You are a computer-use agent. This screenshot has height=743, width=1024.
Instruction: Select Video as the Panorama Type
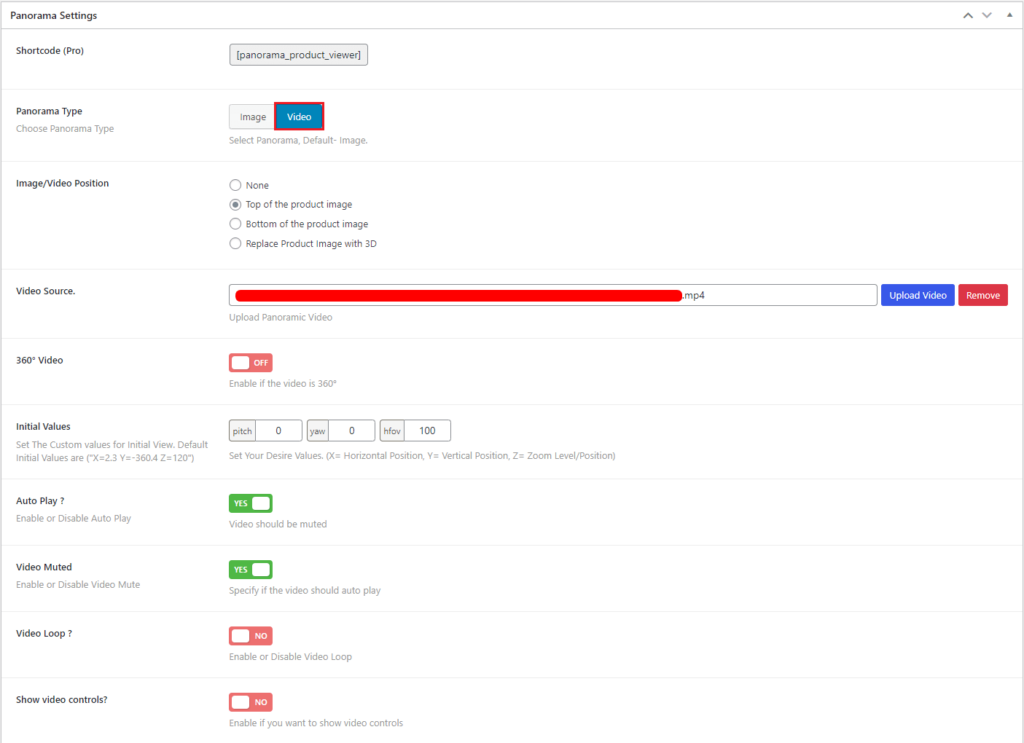pos(299,116)
